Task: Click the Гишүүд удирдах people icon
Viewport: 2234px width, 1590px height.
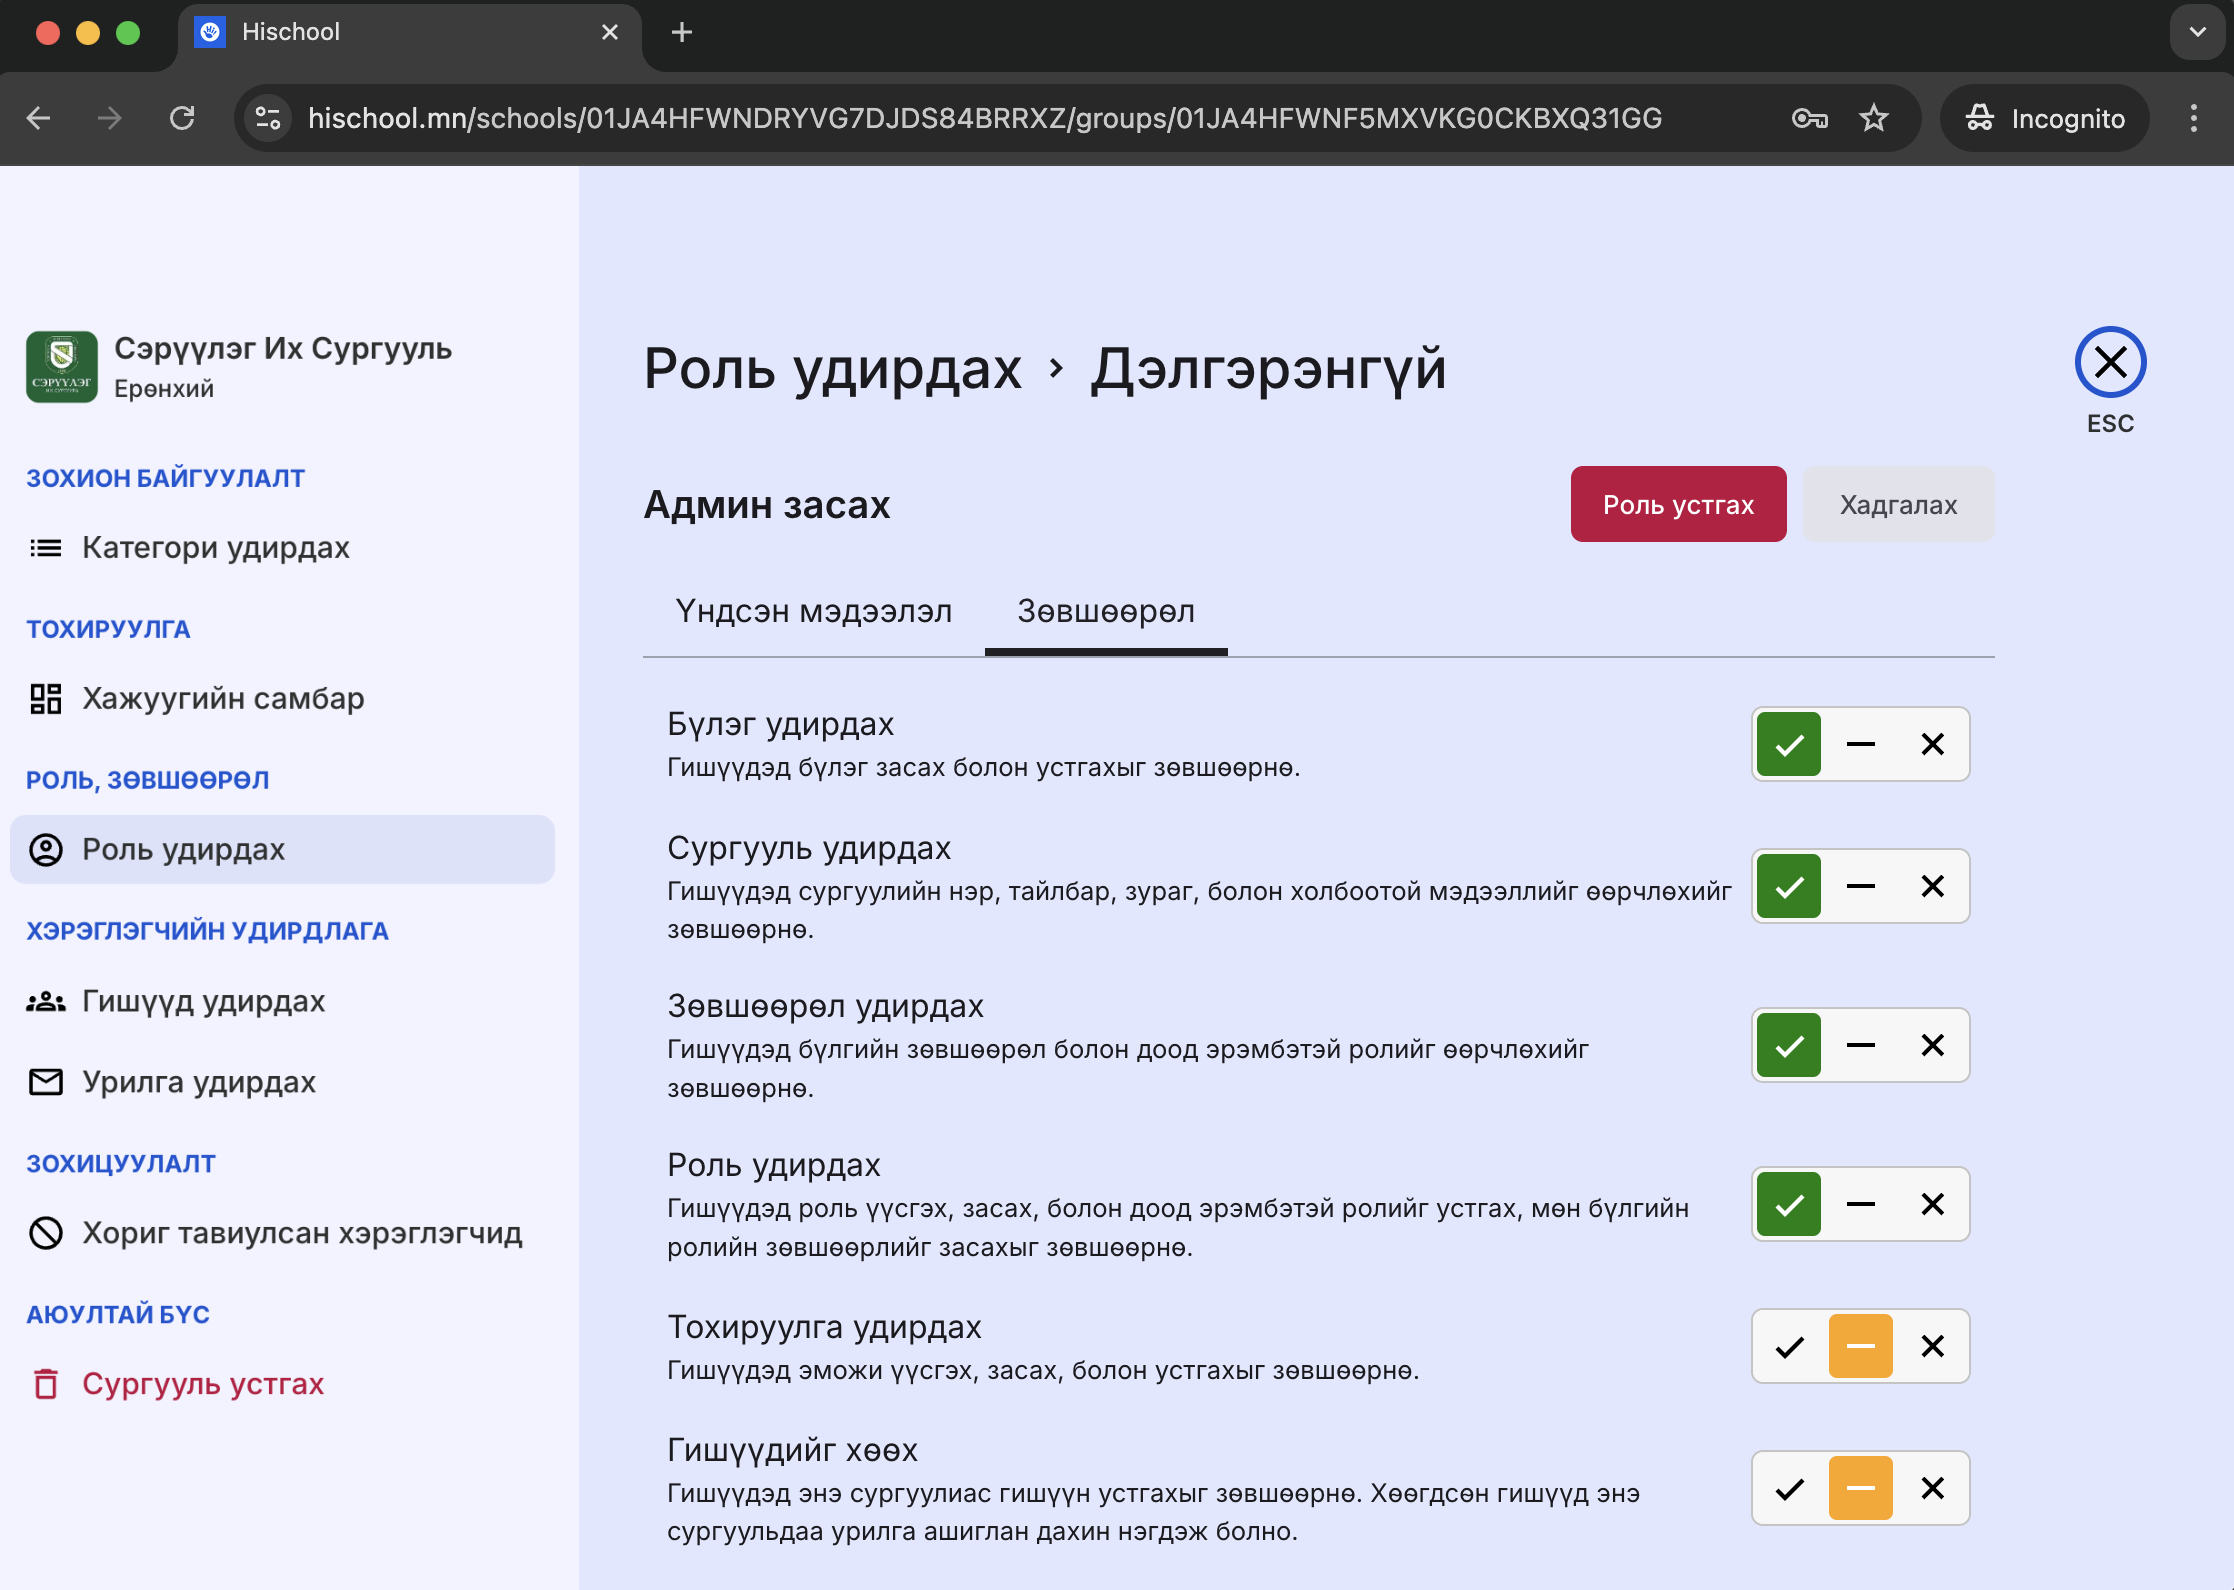Action: click(x=46, y=1001)
